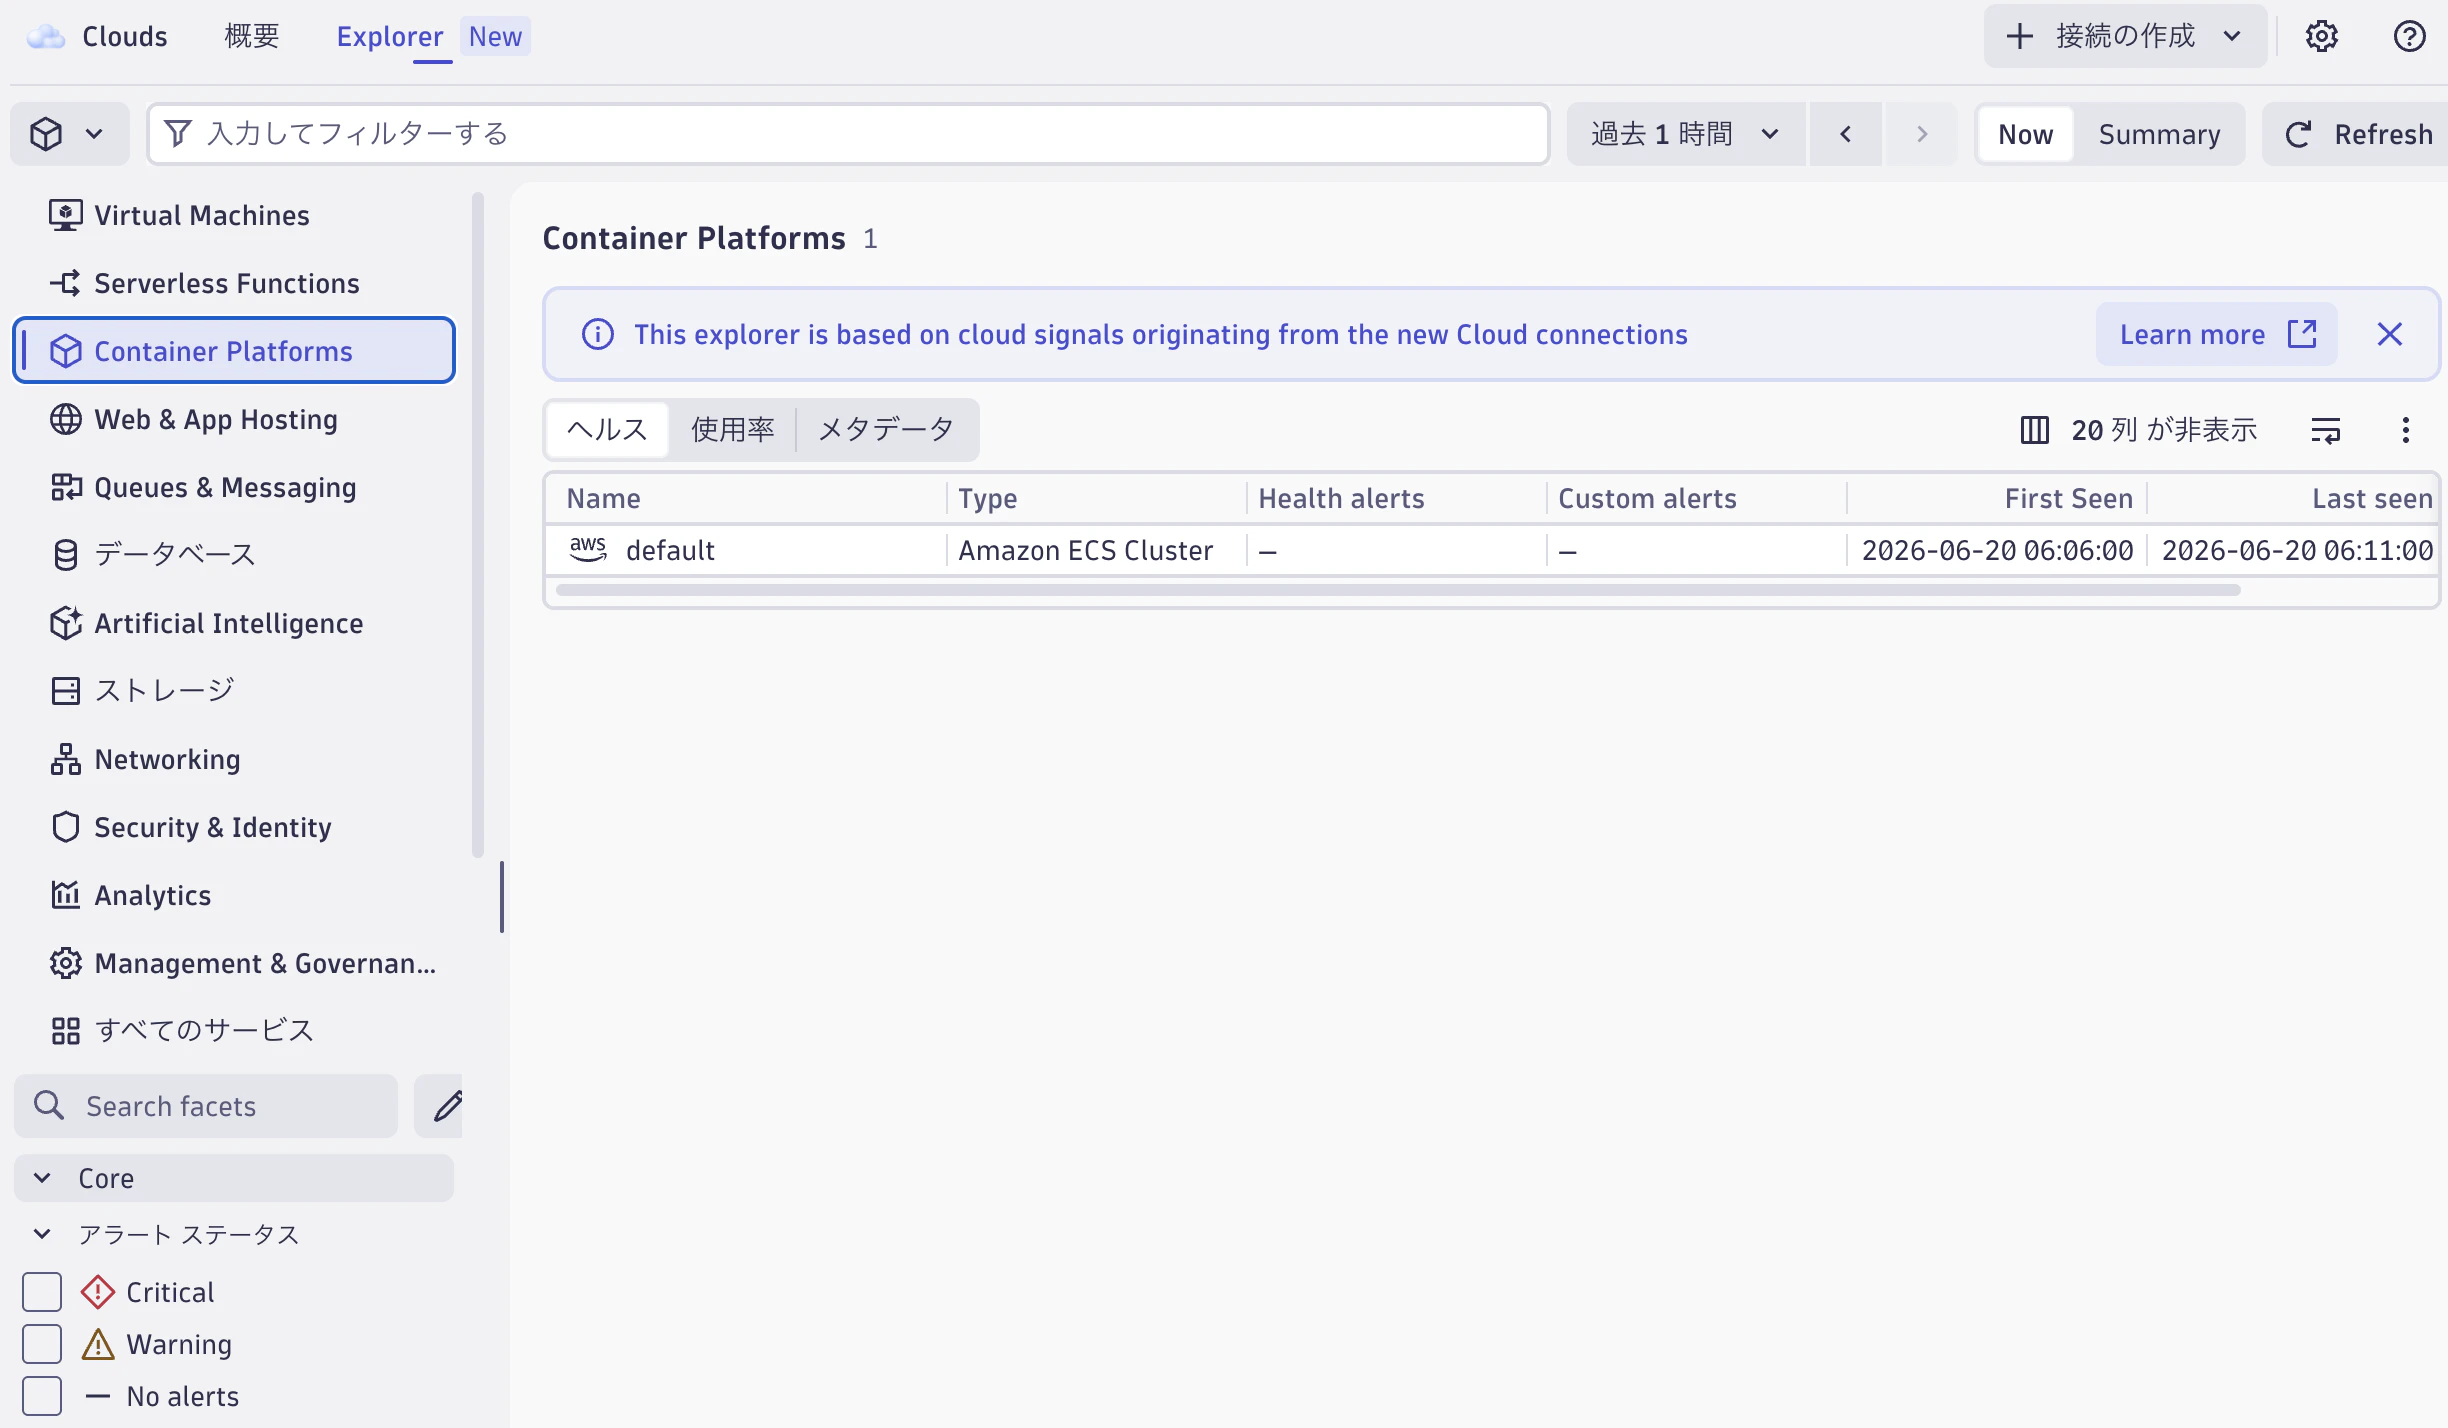Select the 使用率 tab
The width and height of the screenshot is (2448, 1428).
point(733,430)
